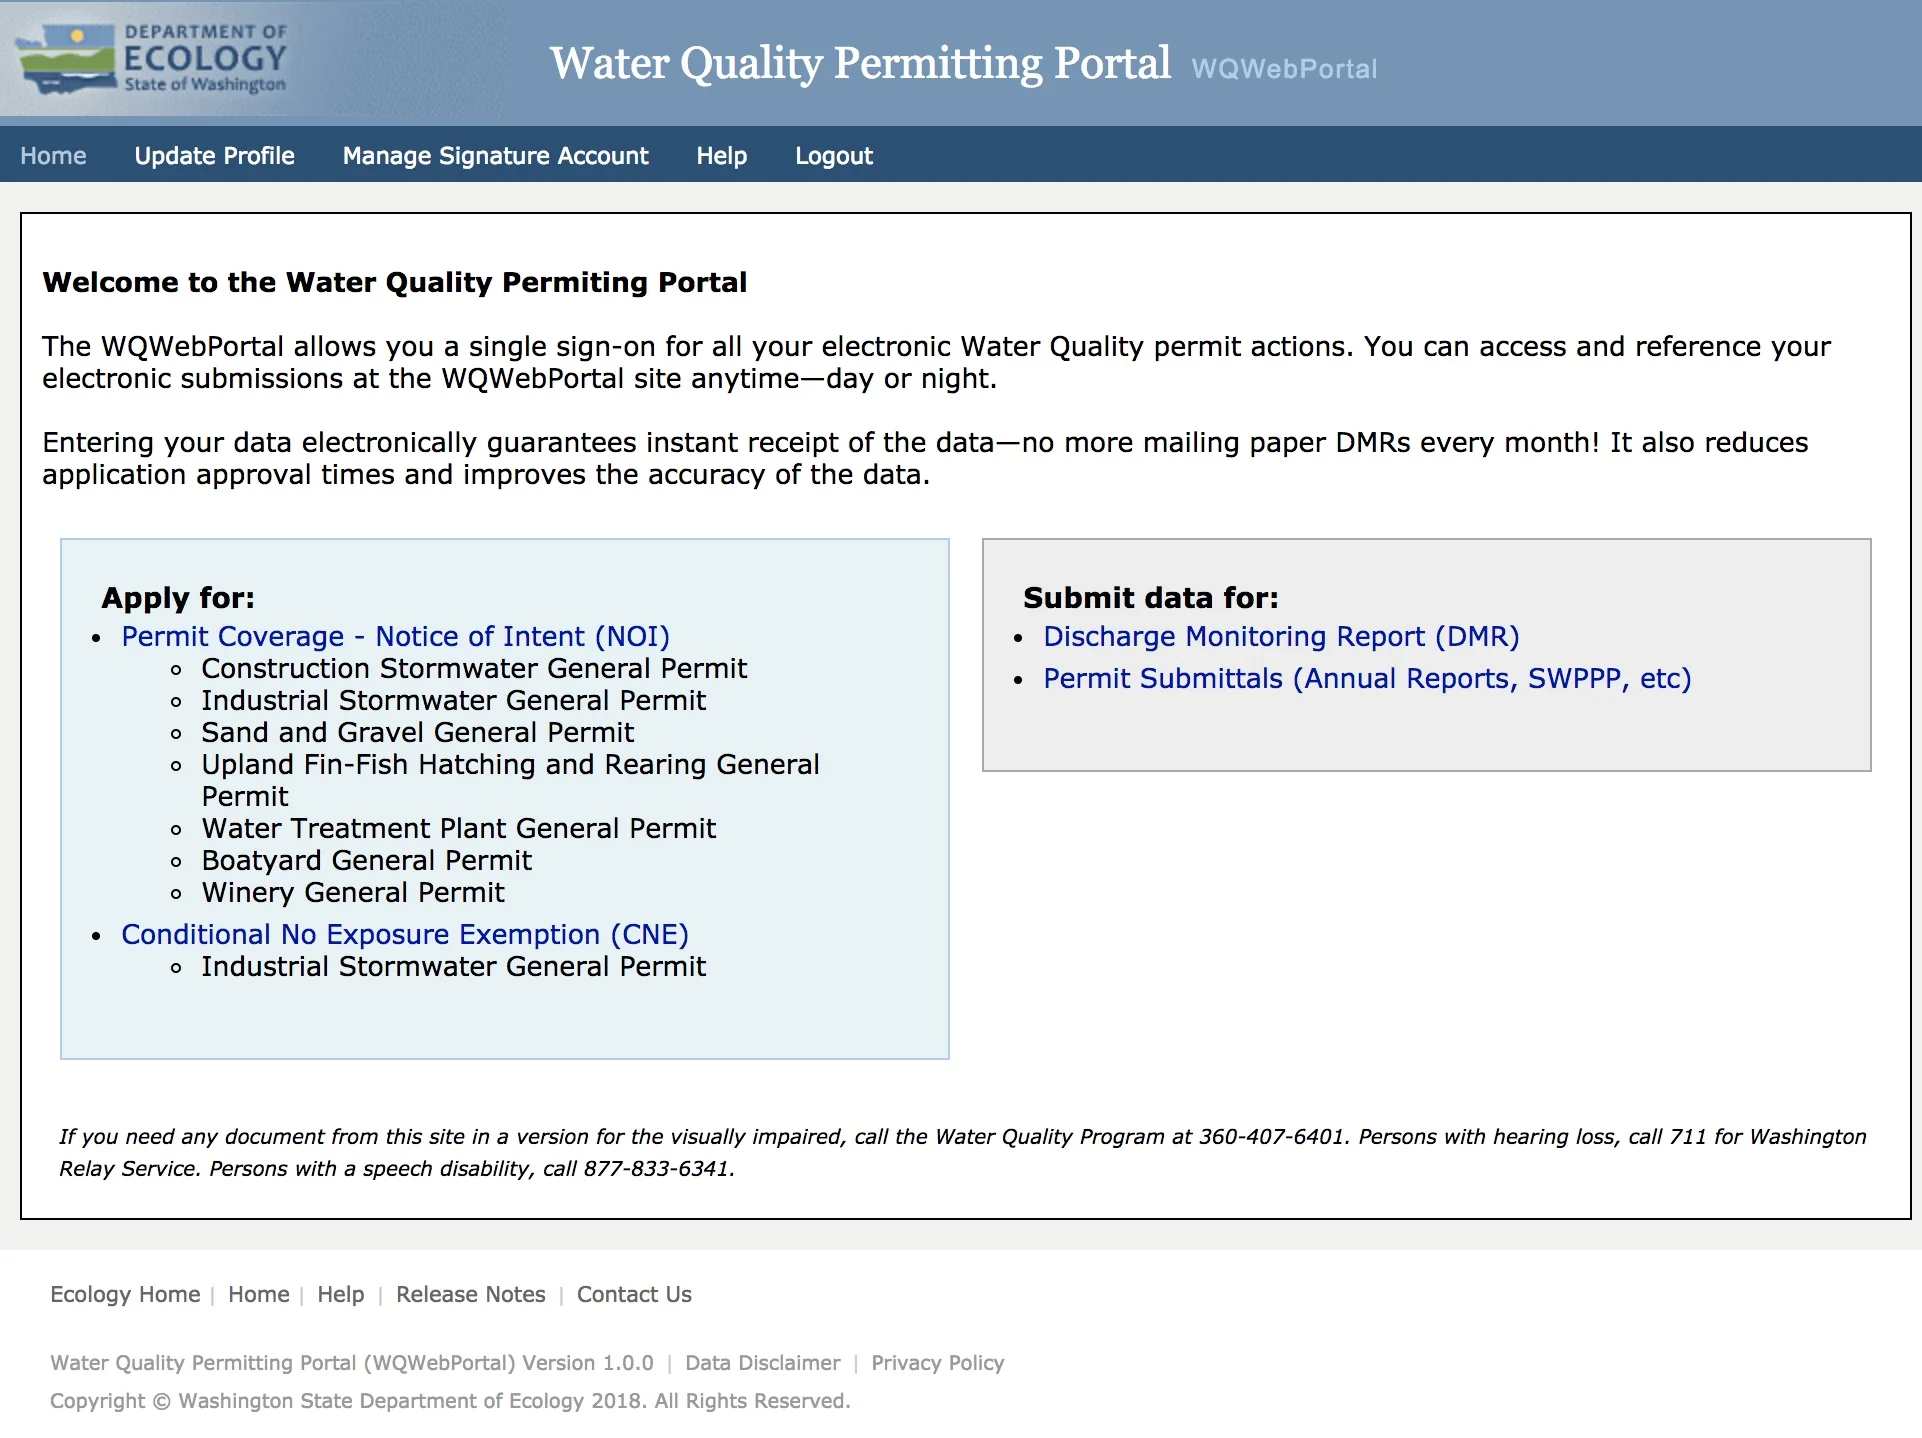Click Industrial Stormwater General Permit under CNE
This screenshot has width=1922, height=1438.
[453, 967]
